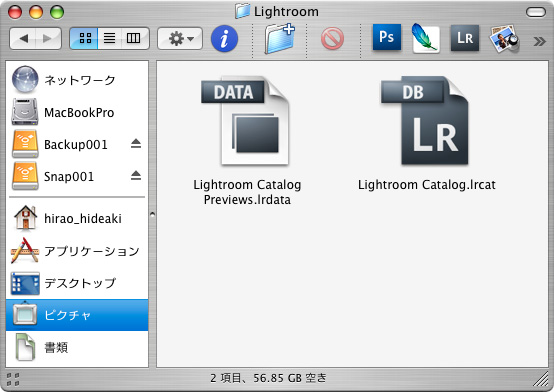The width and height of the screenshot is (554, 392).
Task: Launch Lightroom from the LR toolbar icon
Action: [465, 38]
